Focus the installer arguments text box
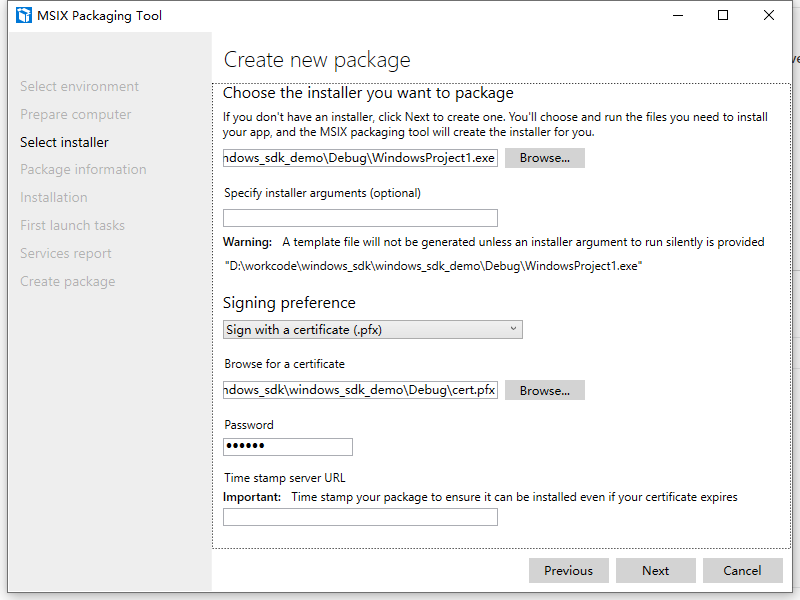Image resolution: width=800 pixels, height=600 pixels. [x=360, y=218]
